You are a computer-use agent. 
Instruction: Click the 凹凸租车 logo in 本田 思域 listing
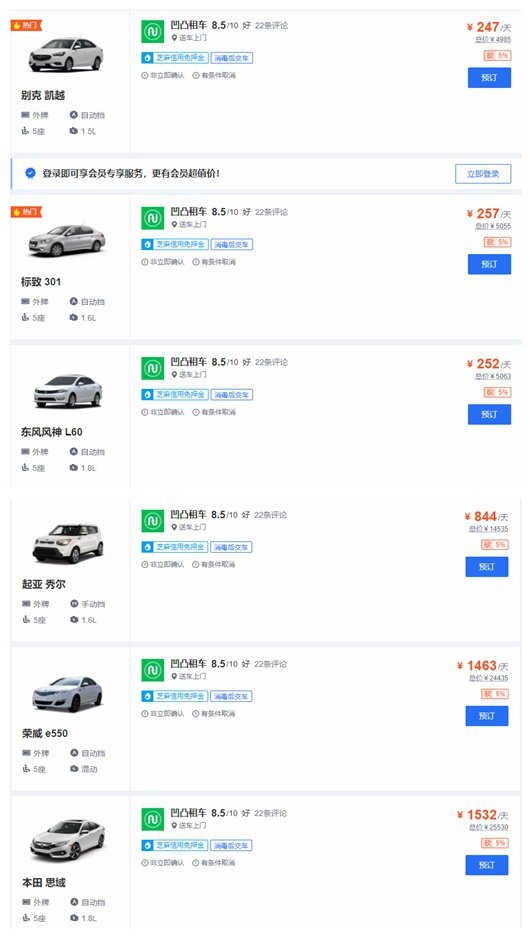coord(152,819)
